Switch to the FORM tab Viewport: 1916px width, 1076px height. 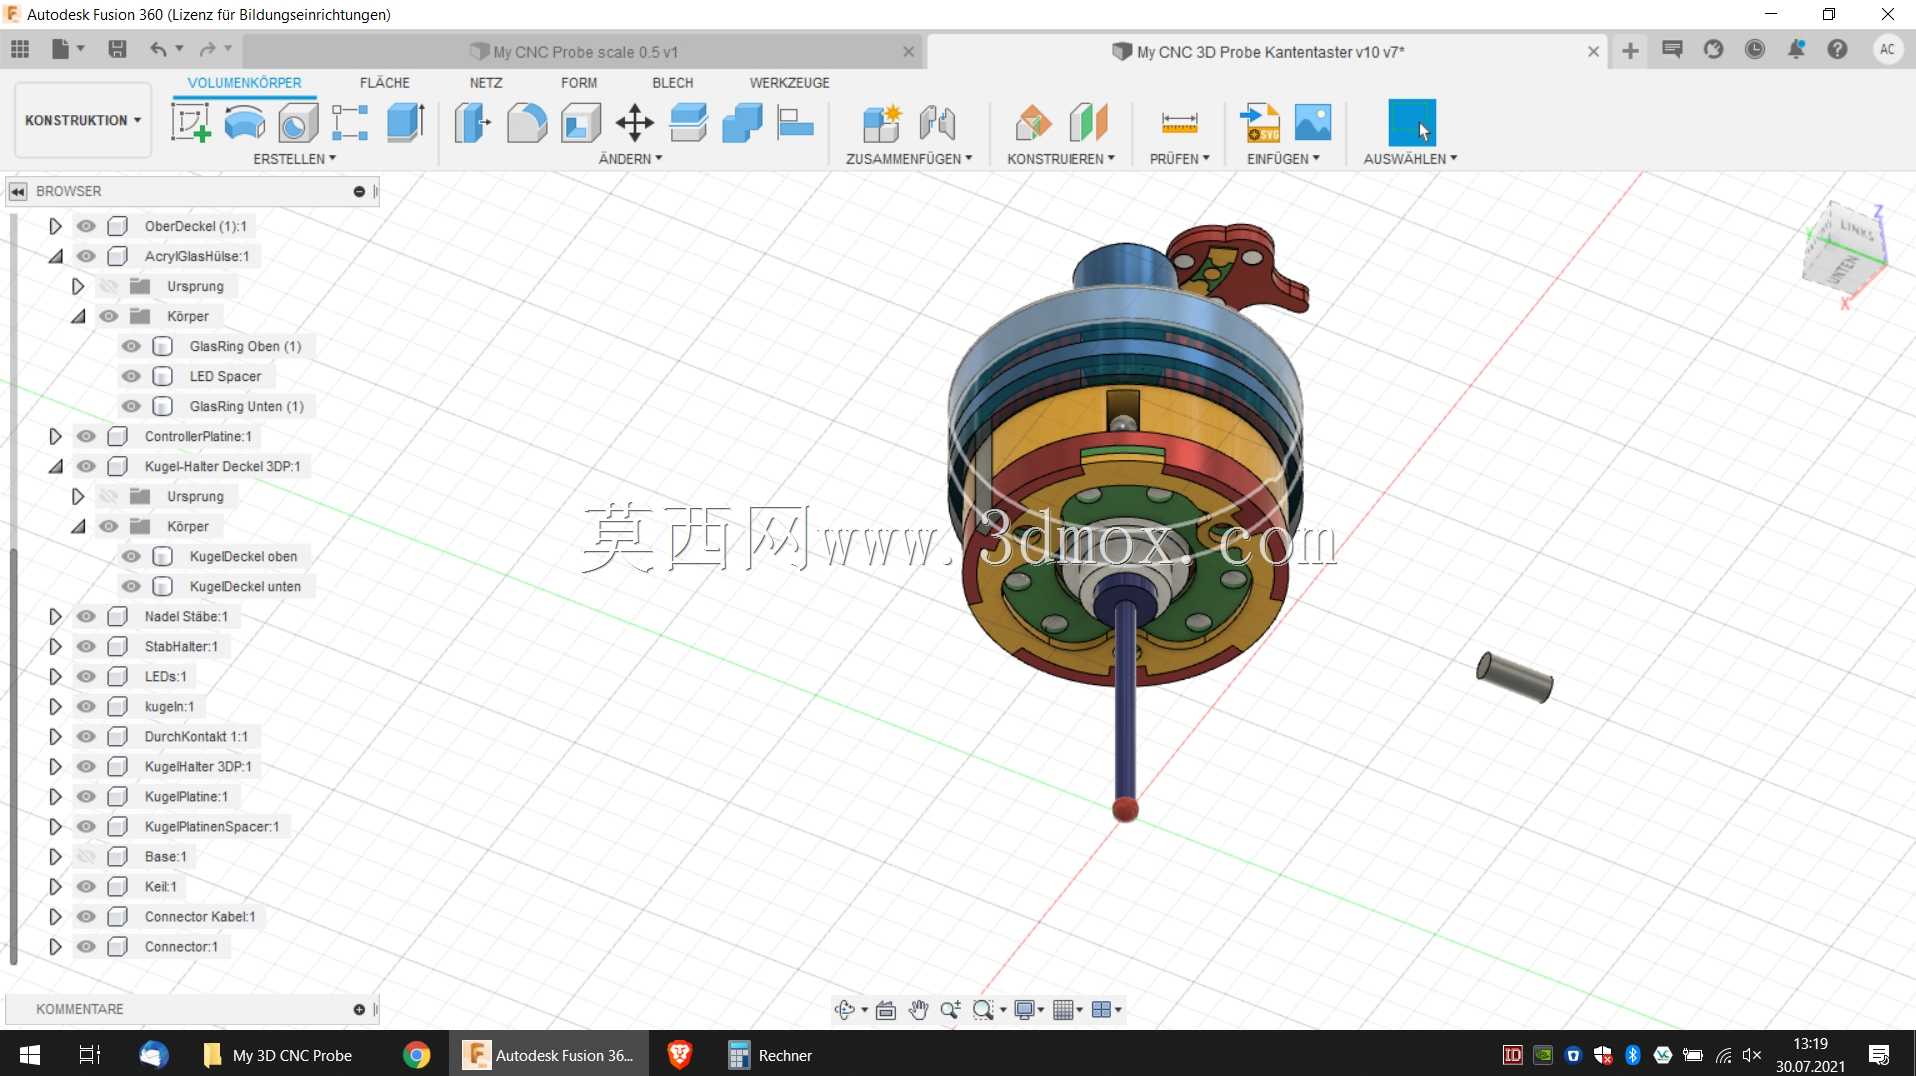(x=579, y=83)
